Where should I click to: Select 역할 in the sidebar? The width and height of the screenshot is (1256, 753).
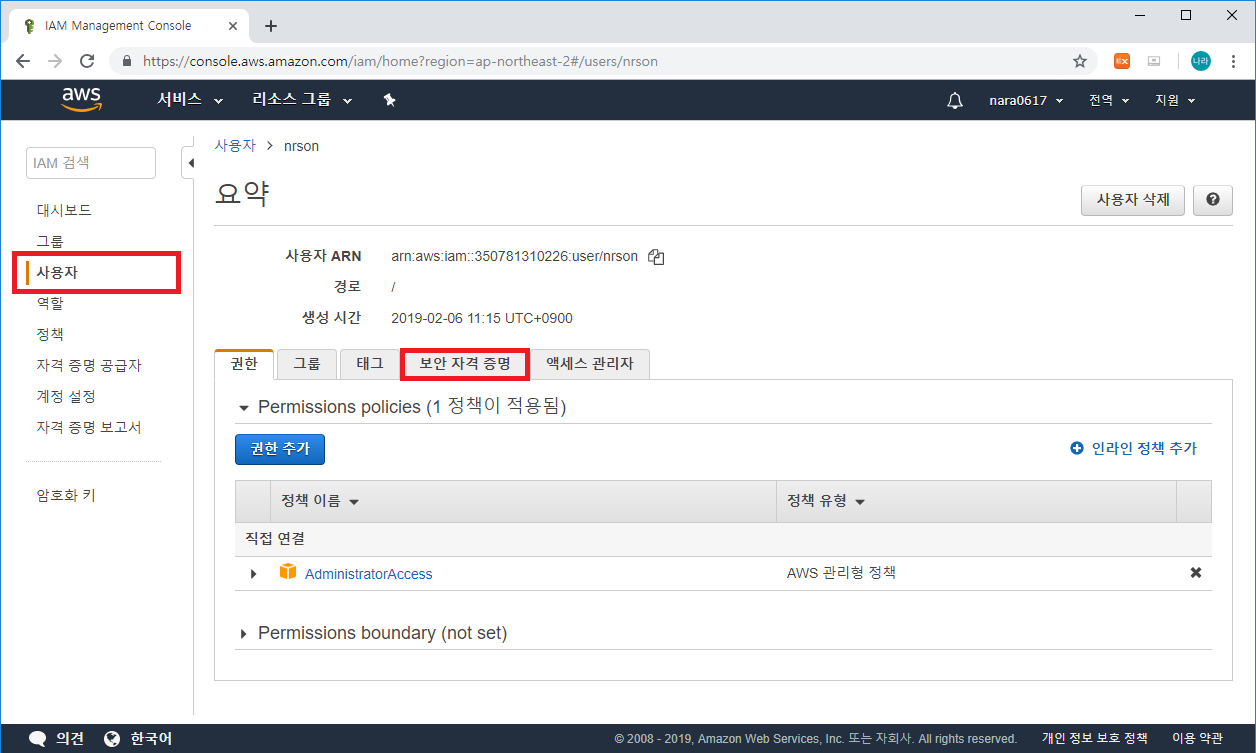click(x=50, y=303)
